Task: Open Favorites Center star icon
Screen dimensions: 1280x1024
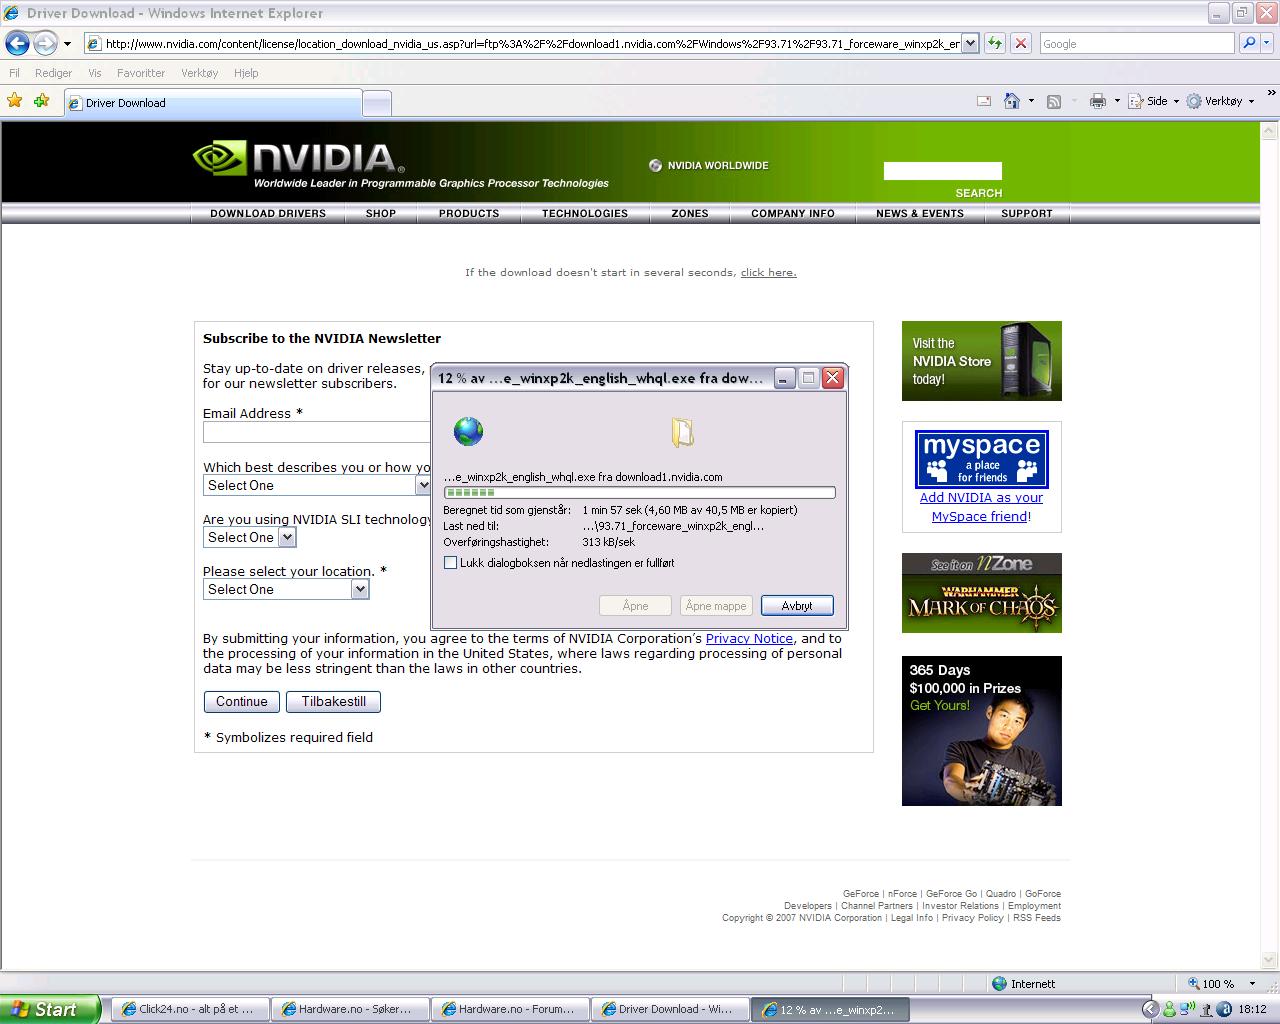Action: click(x=15, y=101)
